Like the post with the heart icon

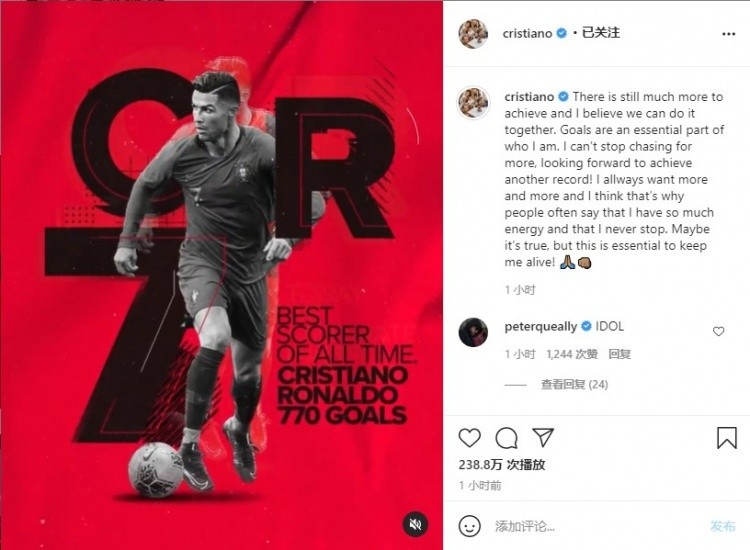(x=469, y=438)
